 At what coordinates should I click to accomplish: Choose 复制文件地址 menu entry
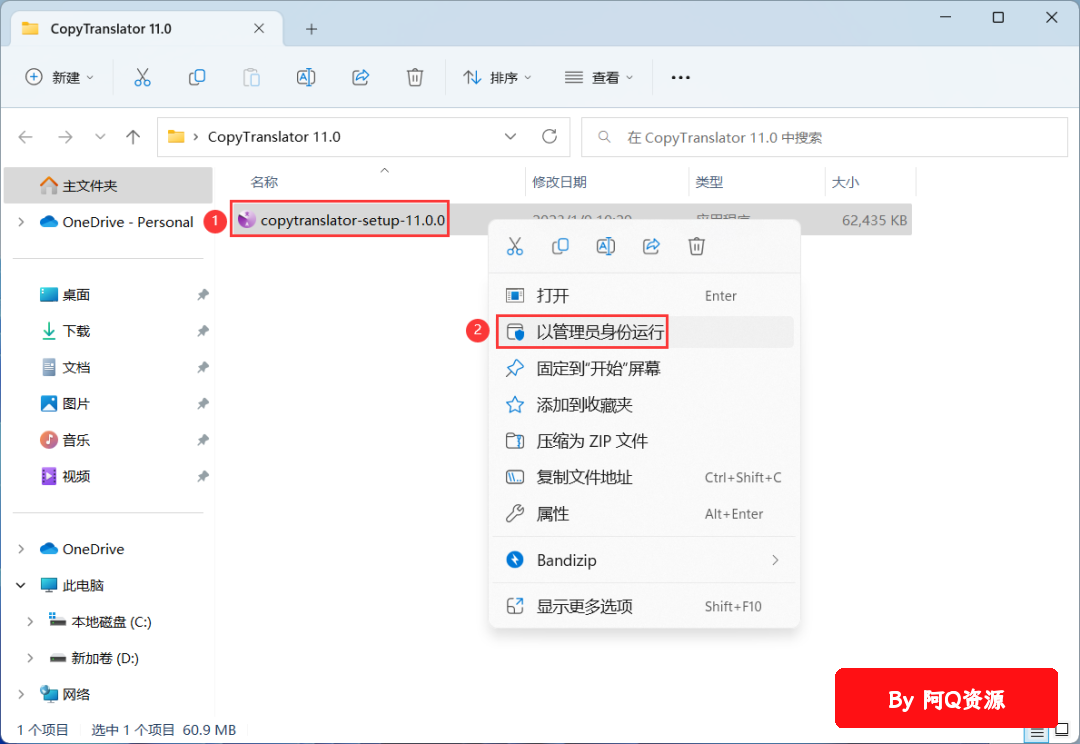pos(644,477)
